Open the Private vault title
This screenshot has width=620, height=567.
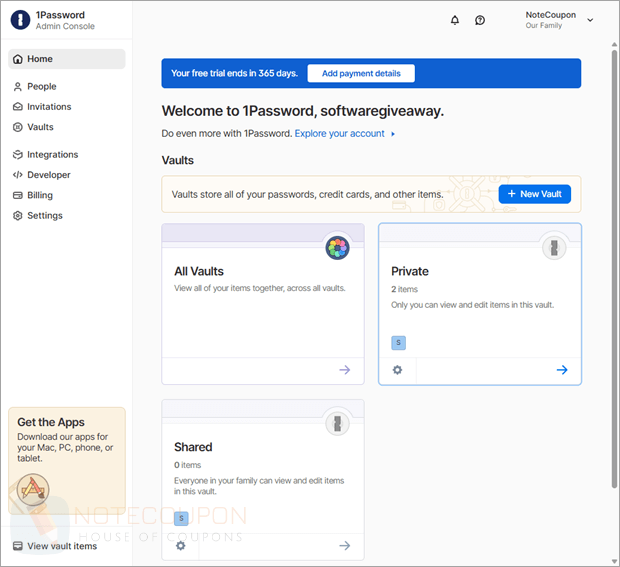(410, 271)
